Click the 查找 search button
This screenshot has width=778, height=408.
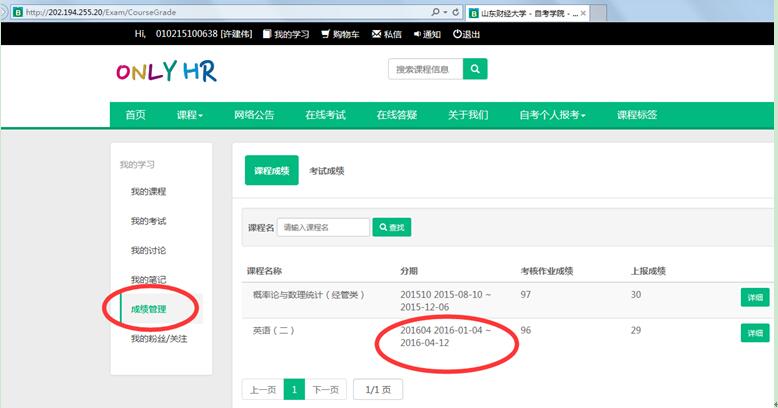391,228
